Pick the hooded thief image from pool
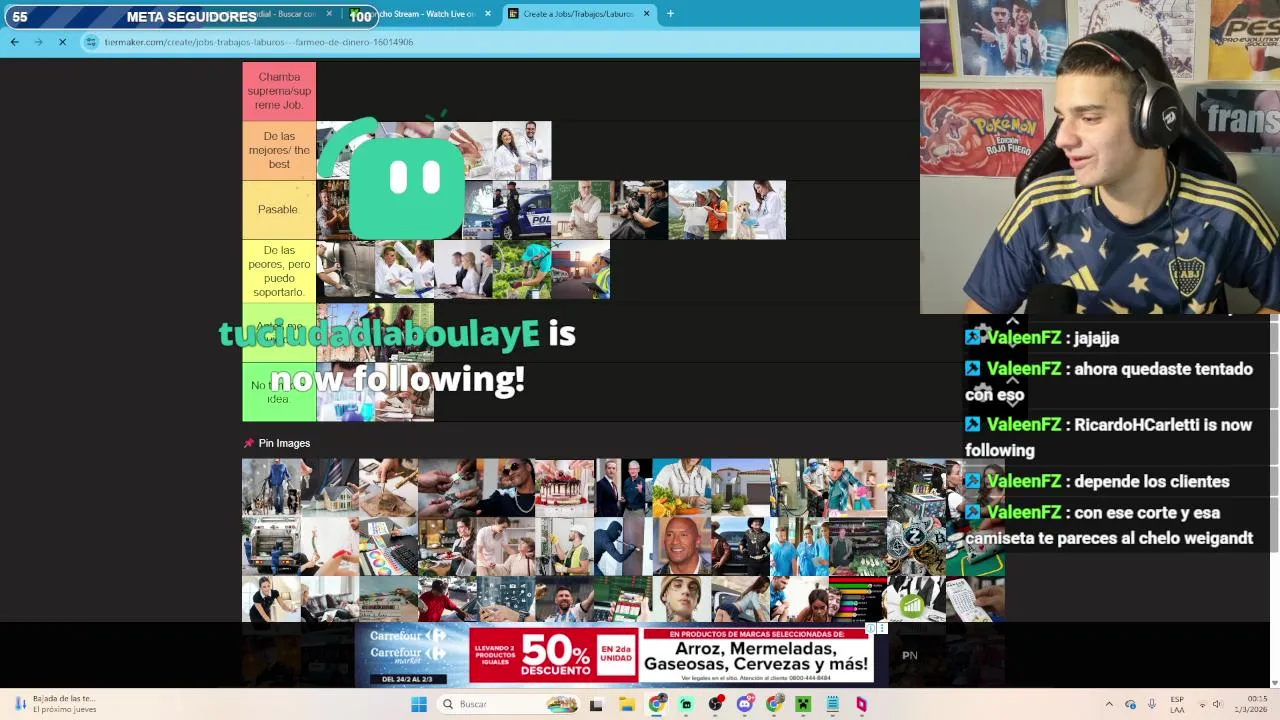 [x=623, y=546]
